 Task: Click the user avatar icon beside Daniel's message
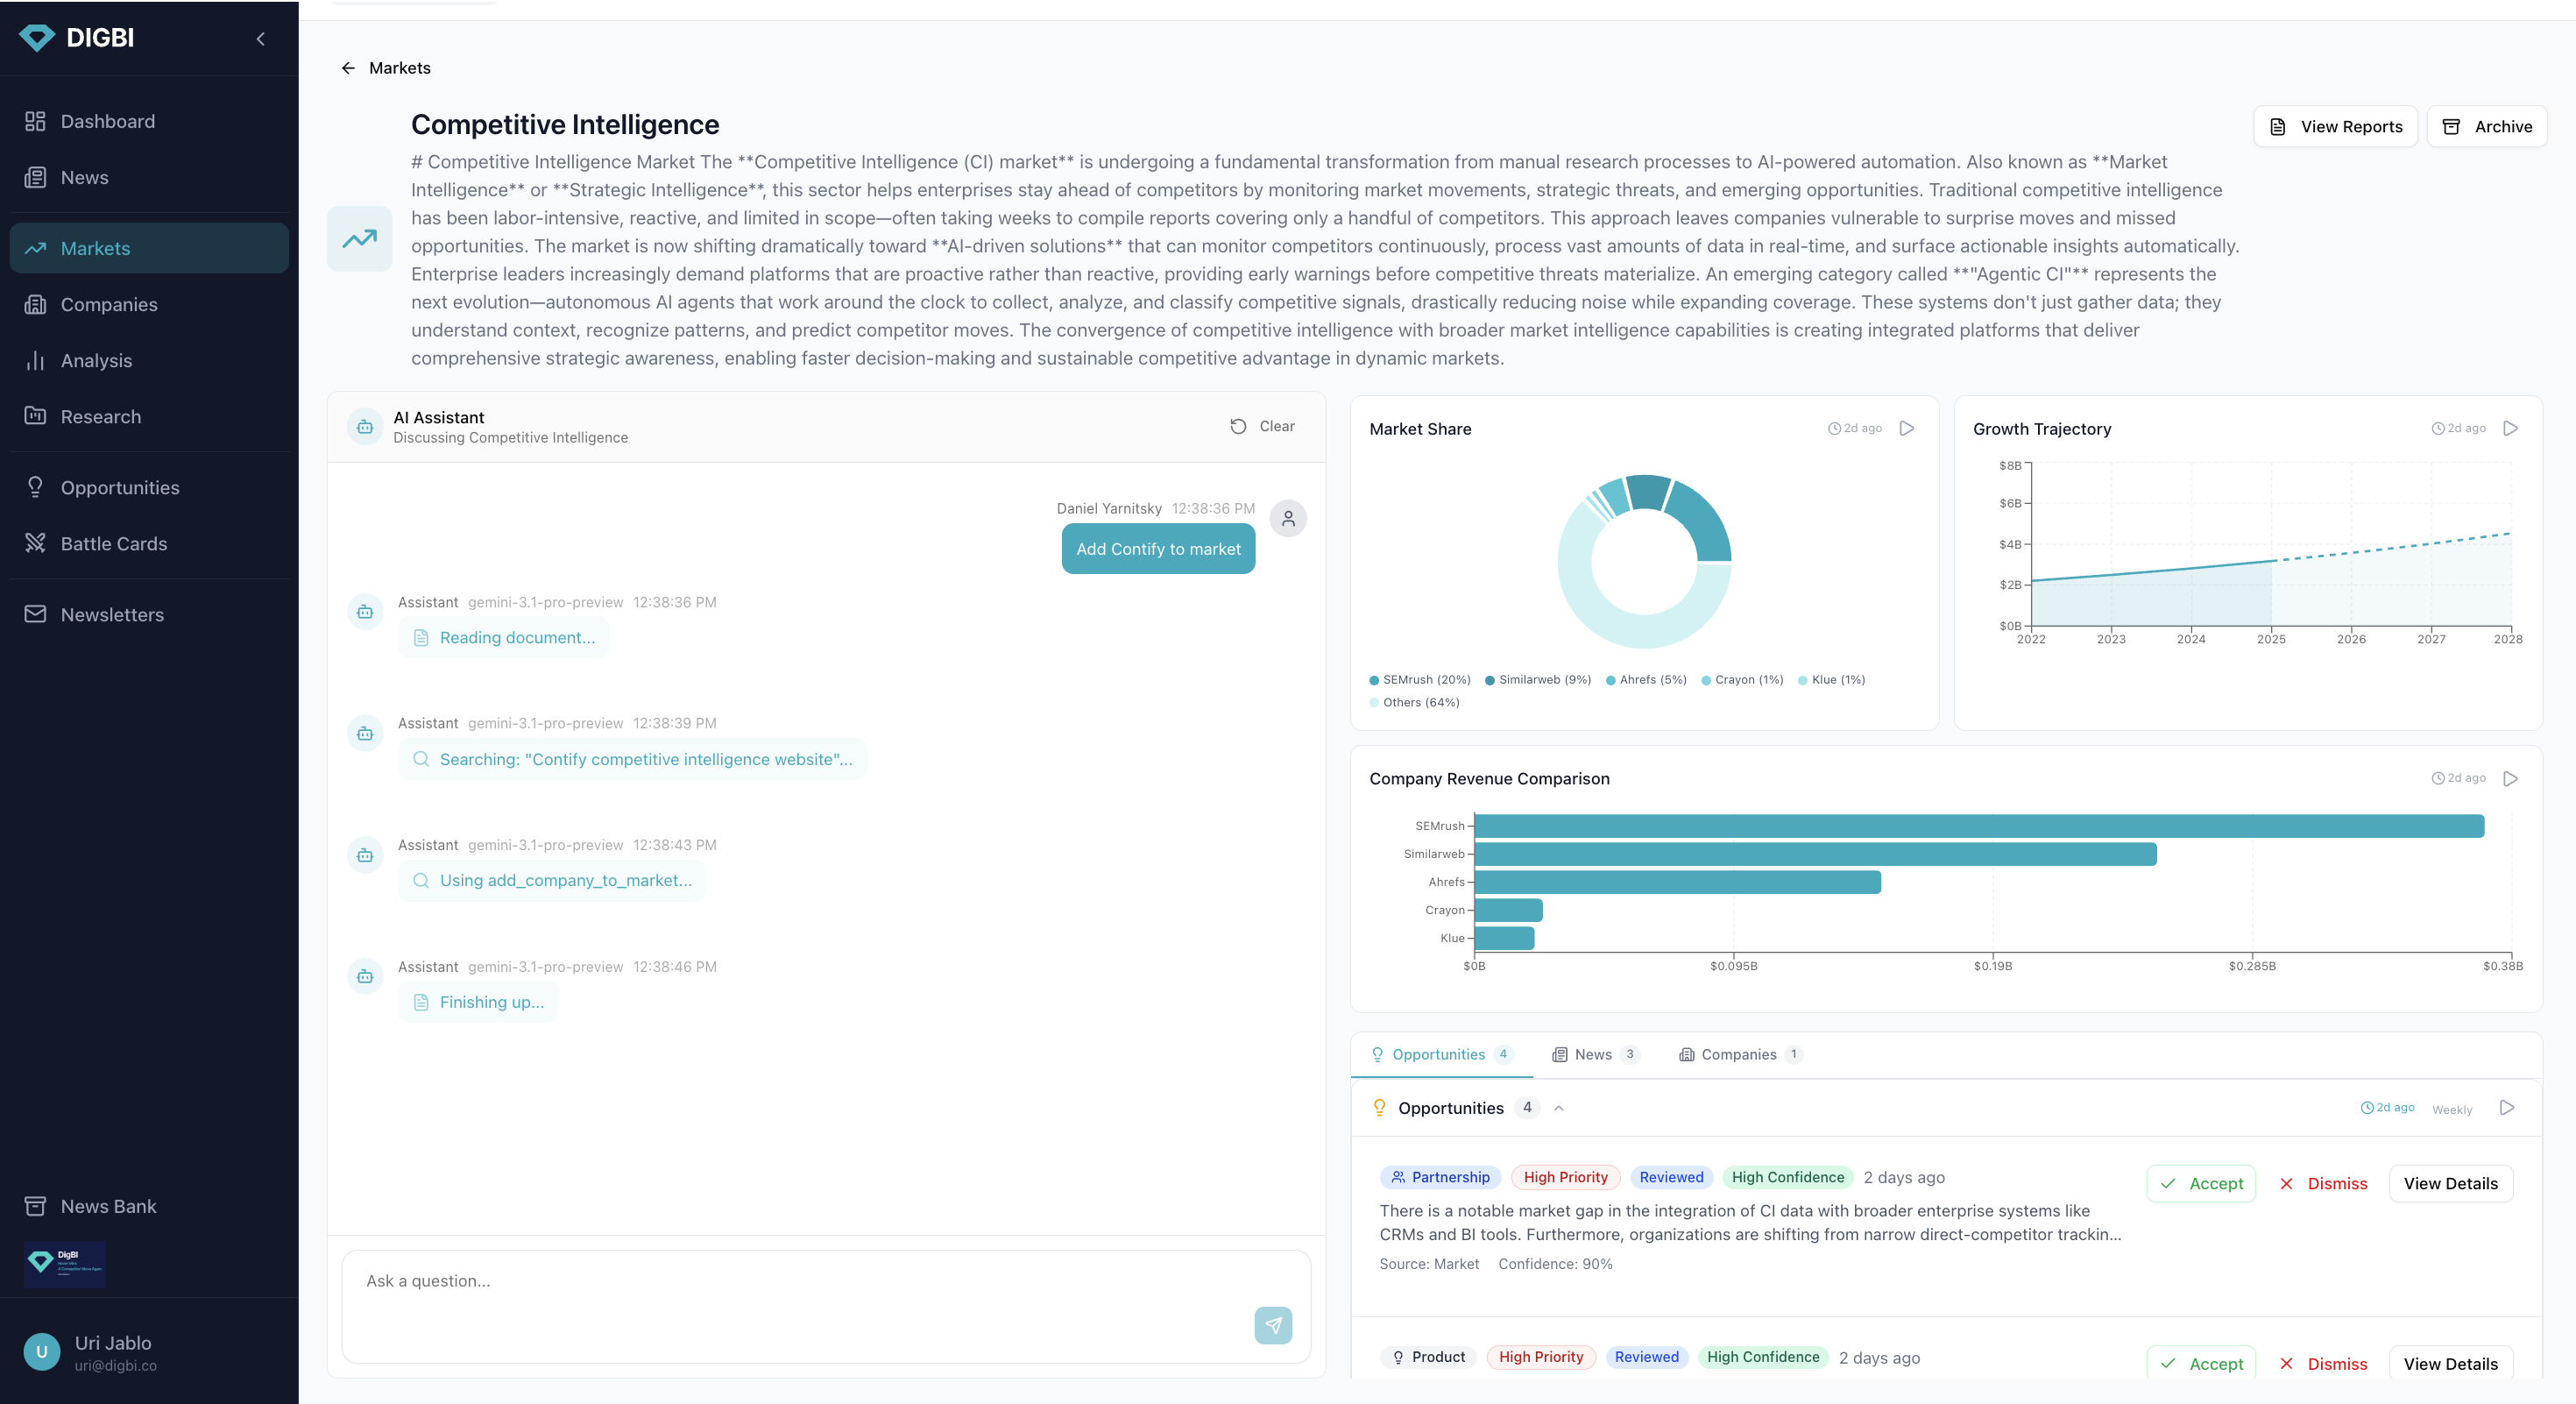1288,518
